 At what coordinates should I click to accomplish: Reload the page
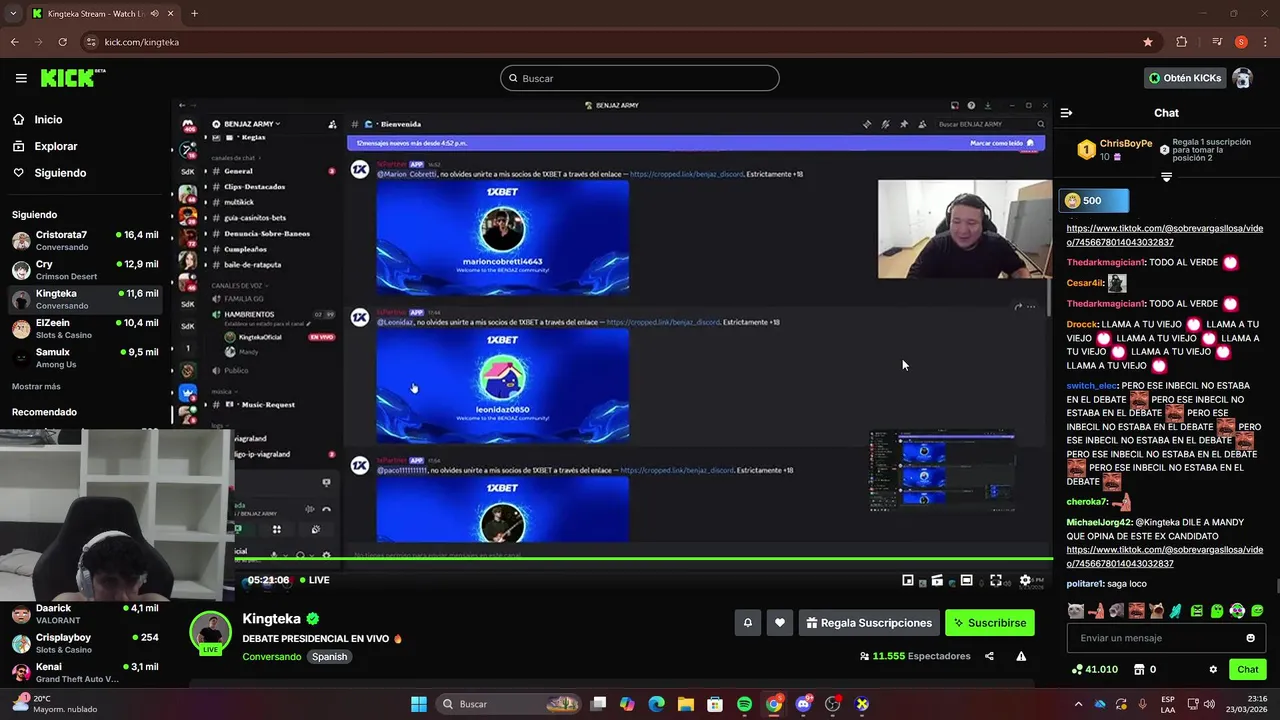[63, 42]
